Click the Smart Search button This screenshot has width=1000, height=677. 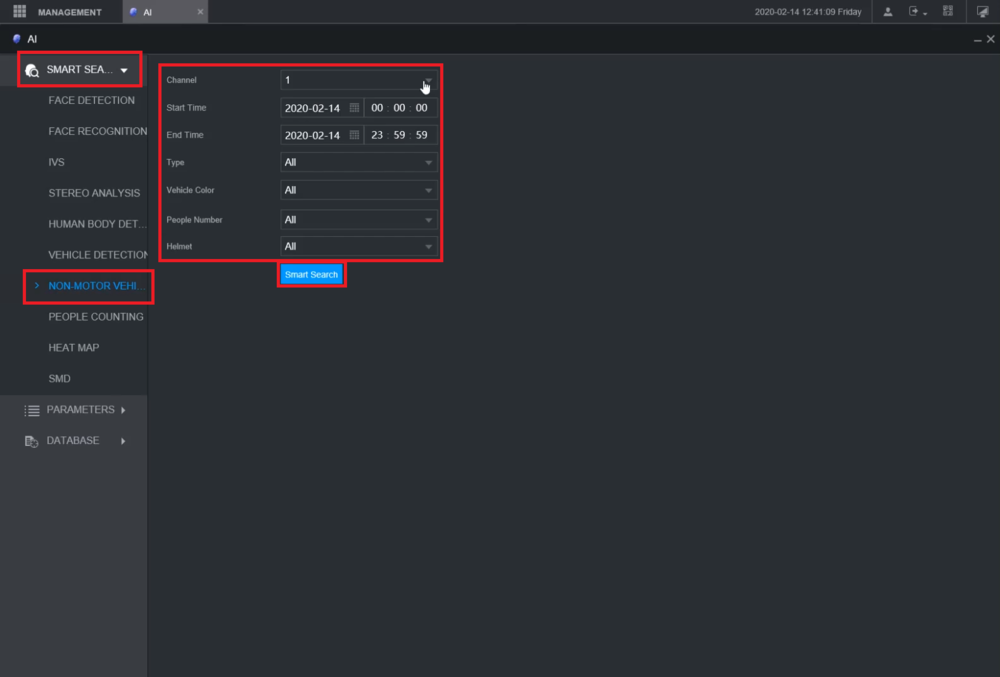pos(311,275)
